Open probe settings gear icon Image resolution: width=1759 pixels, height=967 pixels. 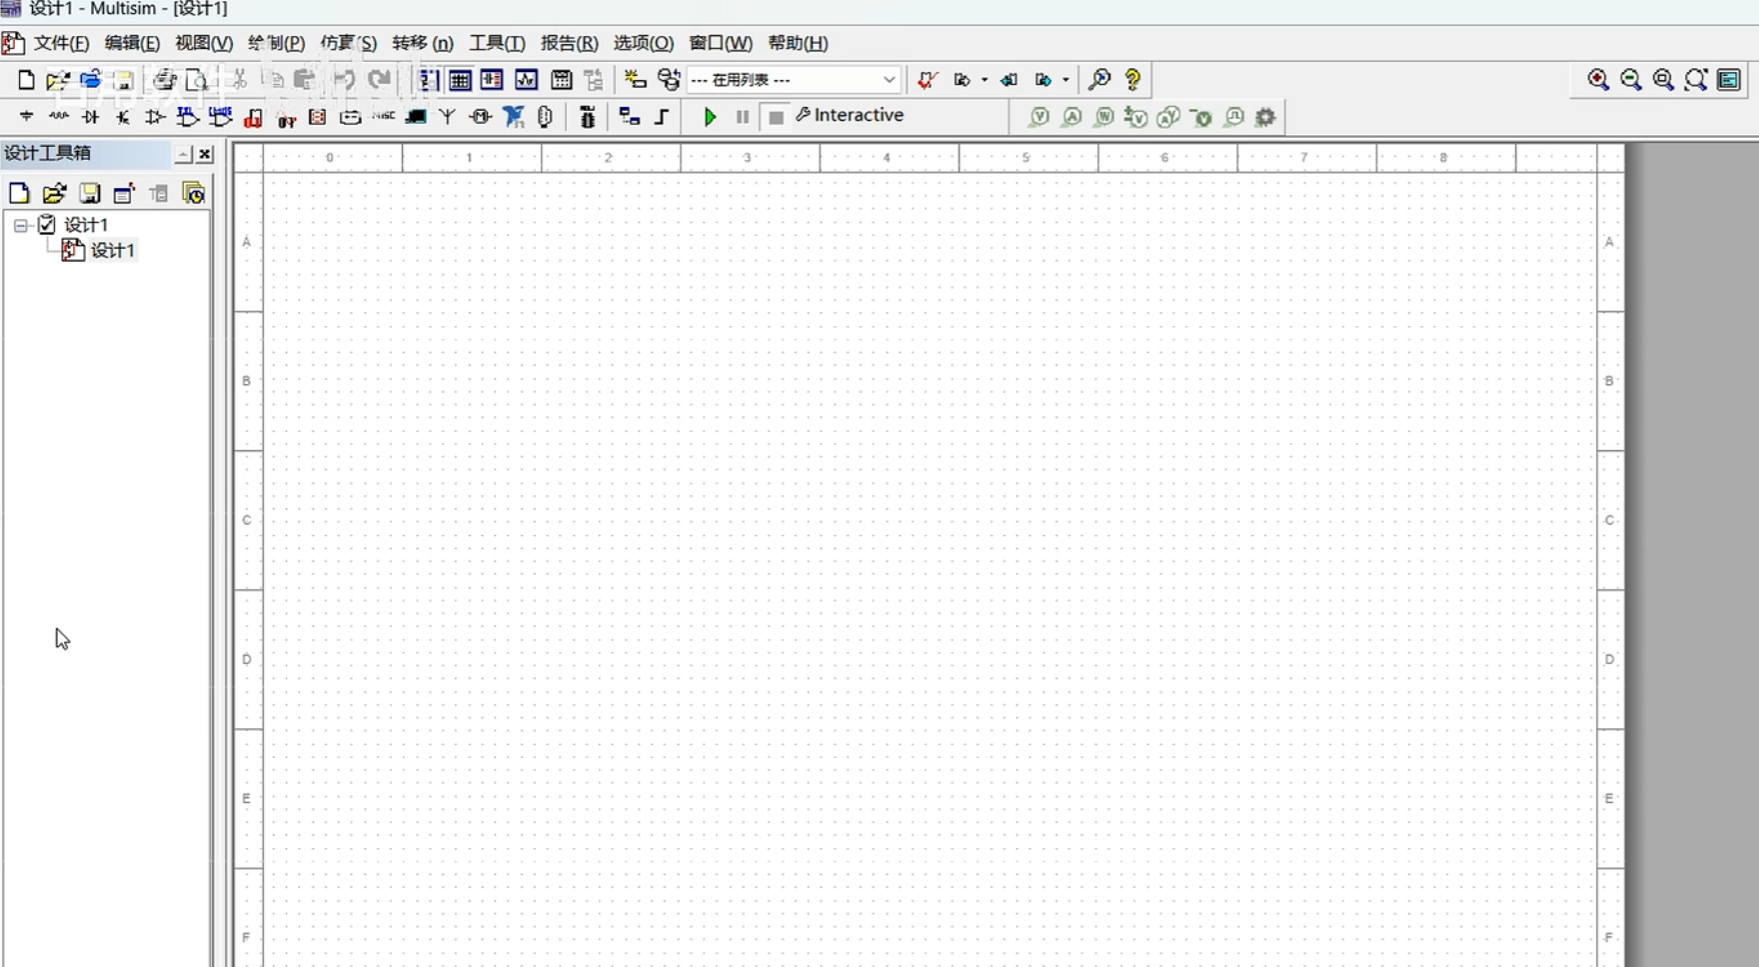click(1266, 117)
